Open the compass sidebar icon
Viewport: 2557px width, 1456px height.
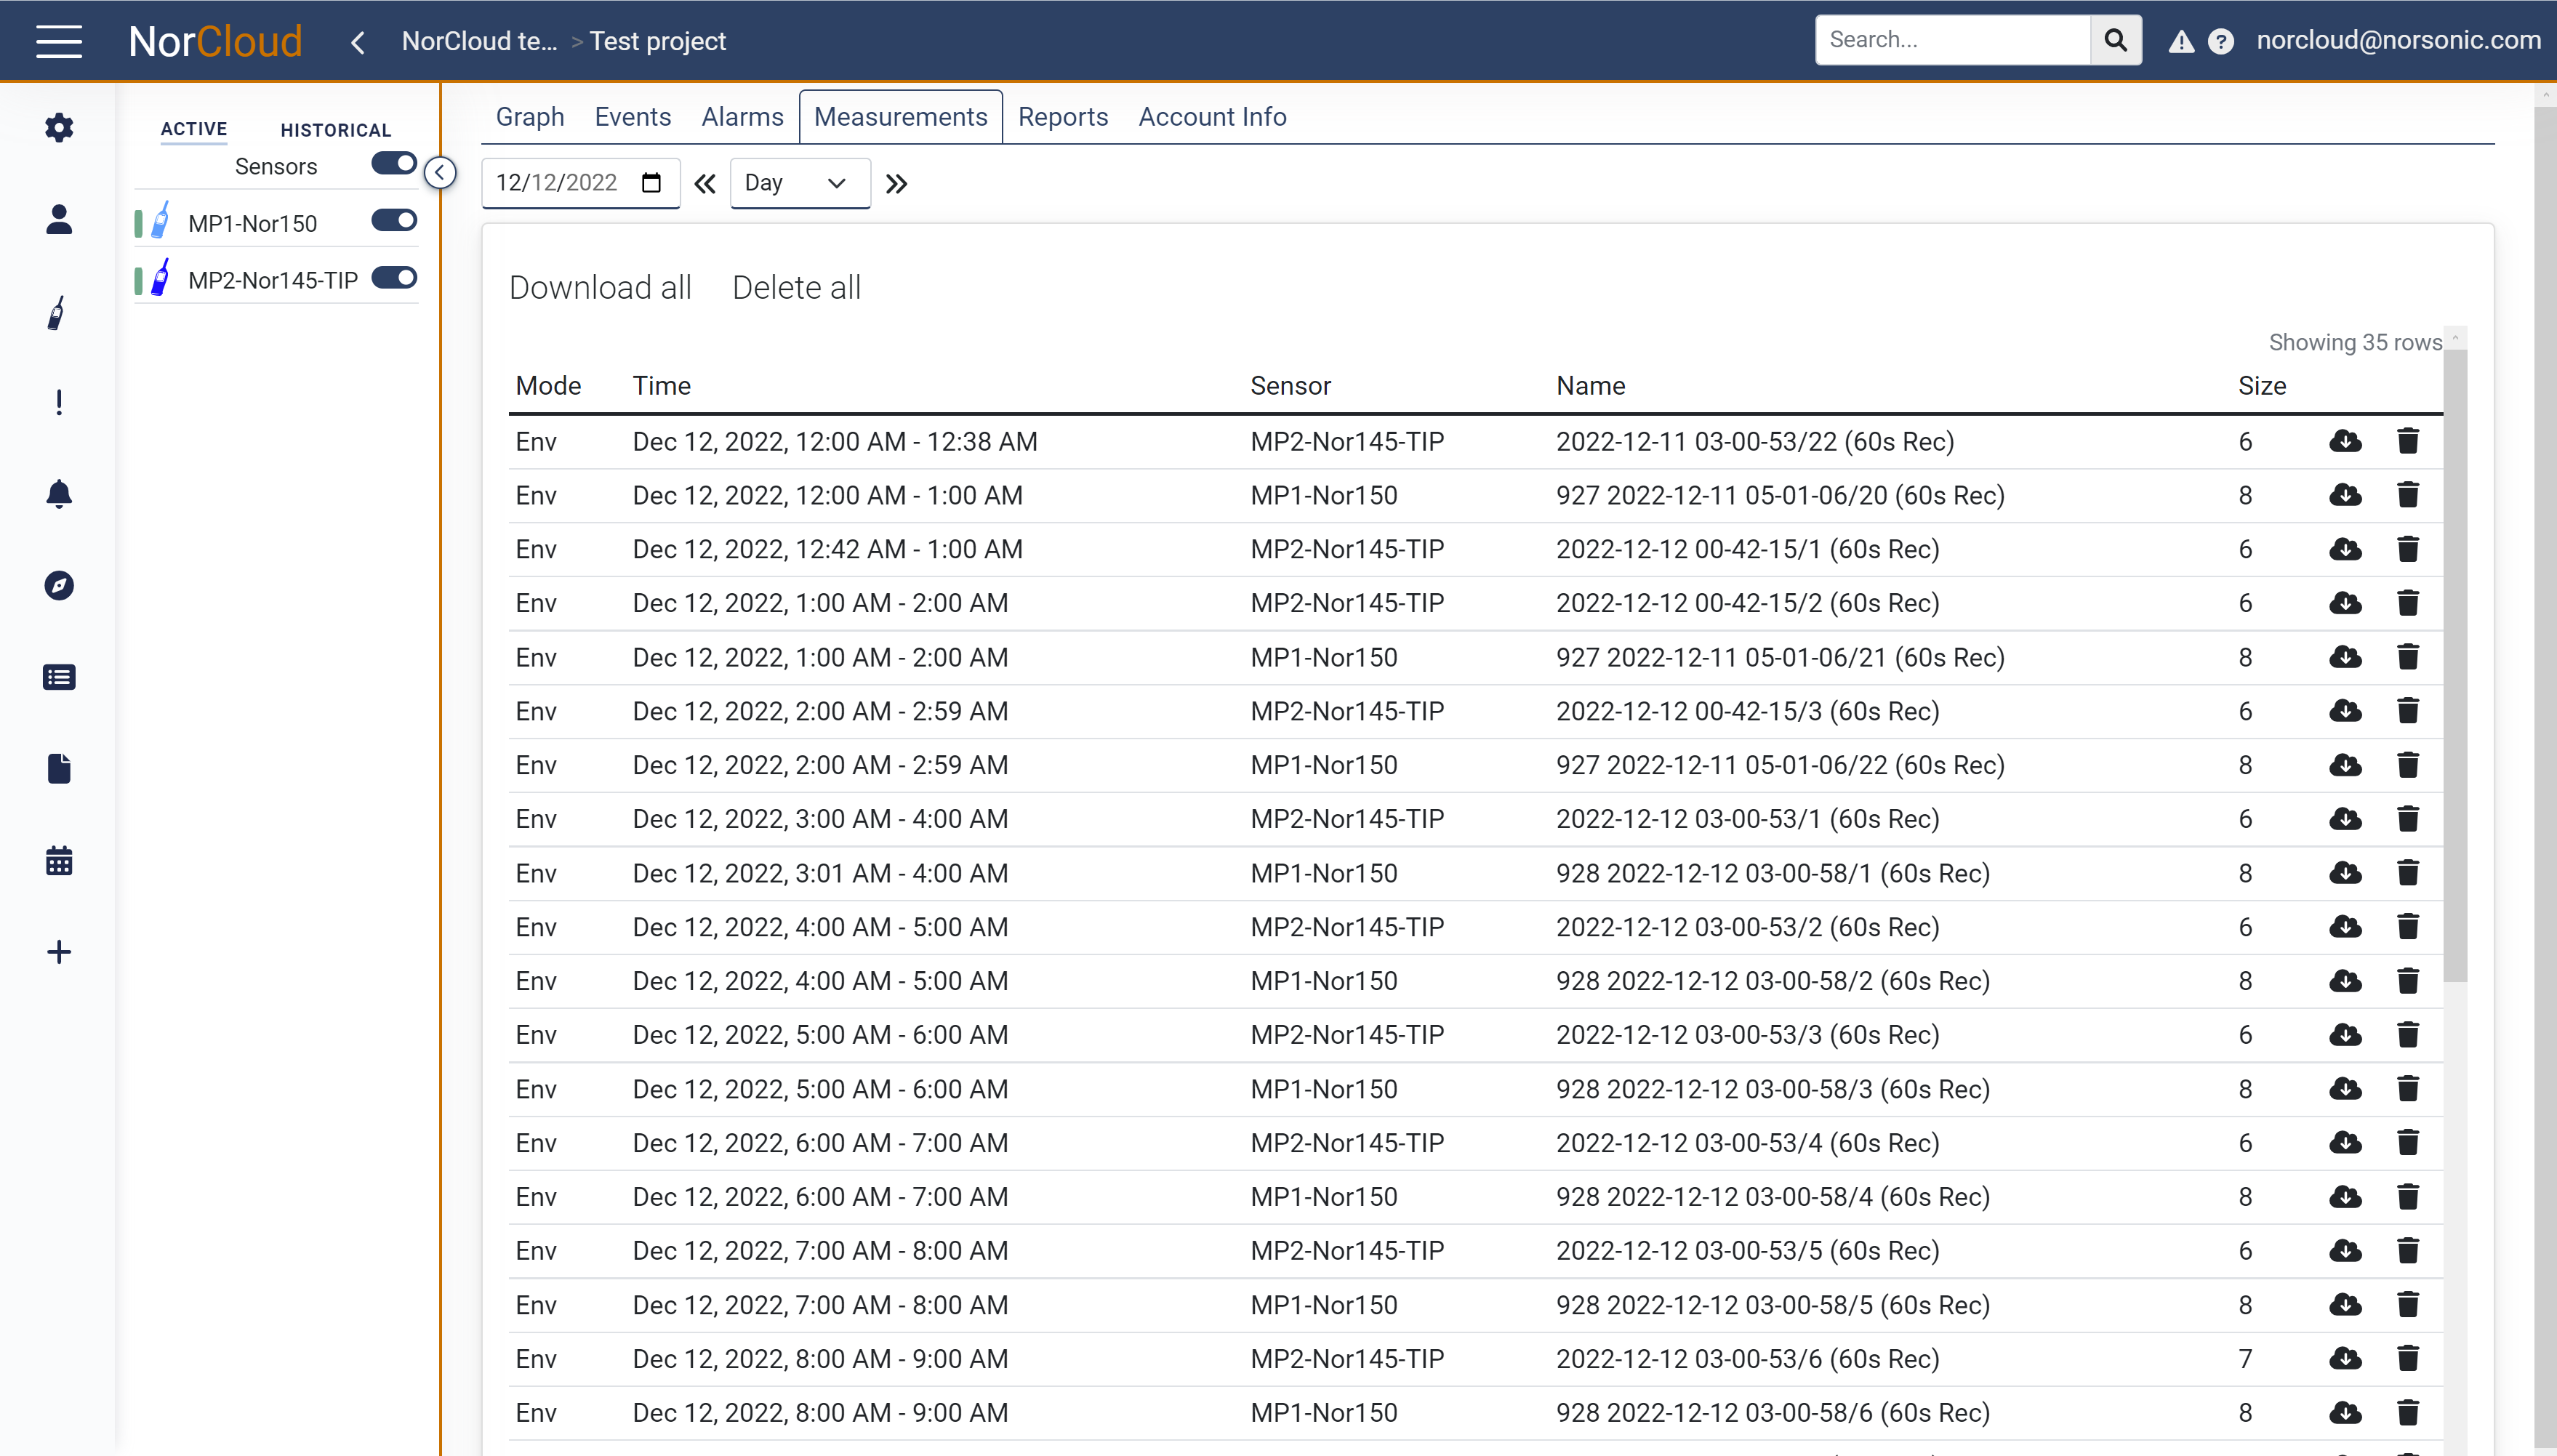[59, 585]
